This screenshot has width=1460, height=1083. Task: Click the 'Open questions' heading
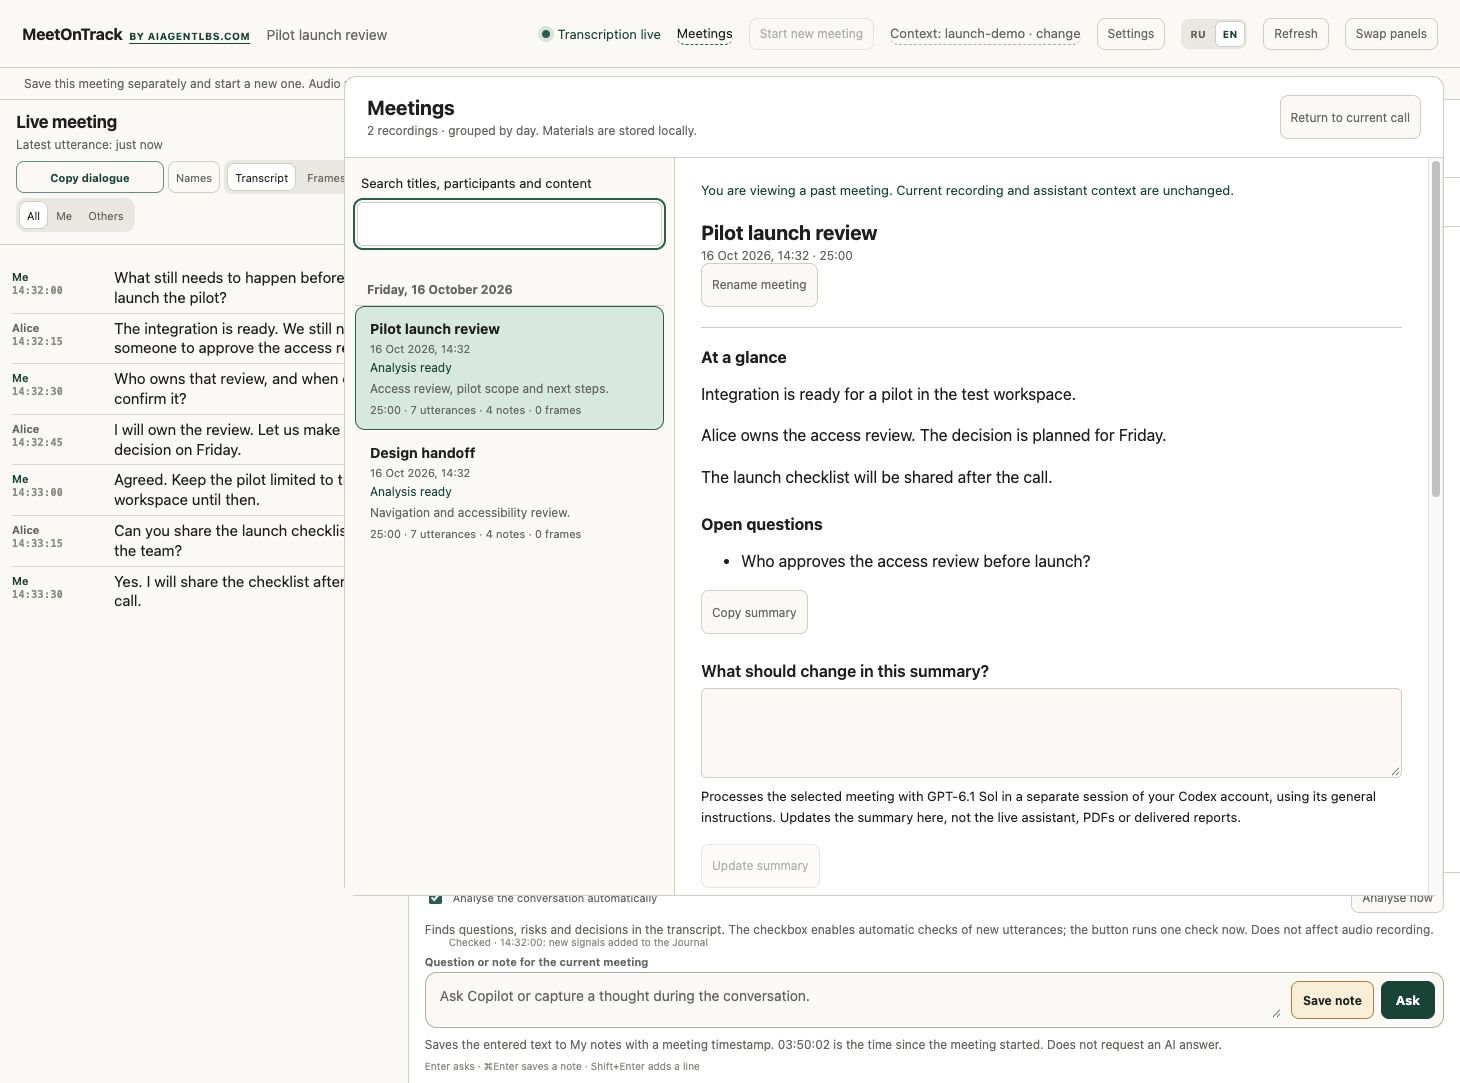pyautogui.click(x=762, y=525)
